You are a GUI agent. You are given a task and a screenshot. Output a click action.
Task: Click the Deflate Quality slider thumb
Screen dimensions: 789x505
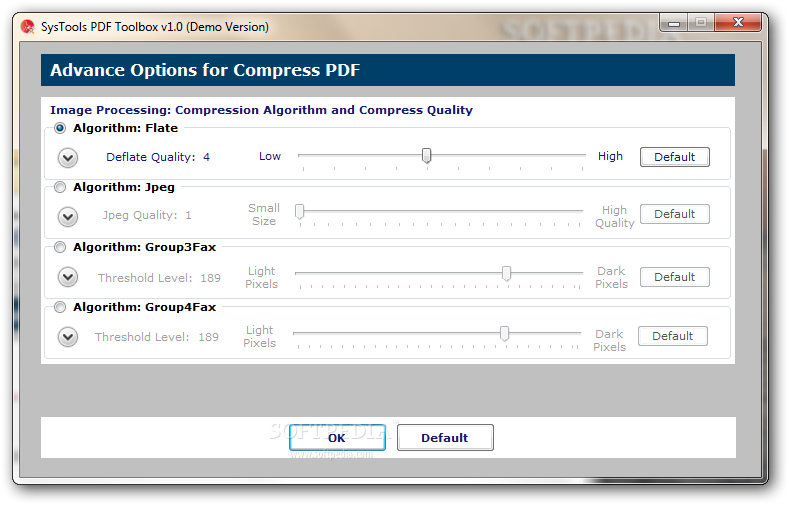pyautogui.click(x=427, y=156)
